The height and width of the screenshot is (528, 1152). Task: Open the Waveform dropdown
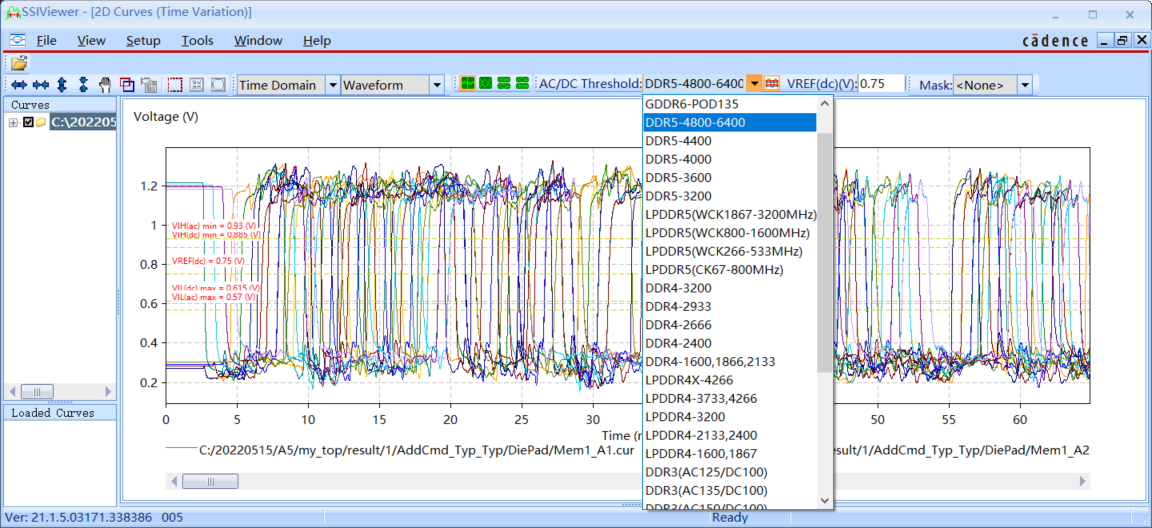point(436,85)
